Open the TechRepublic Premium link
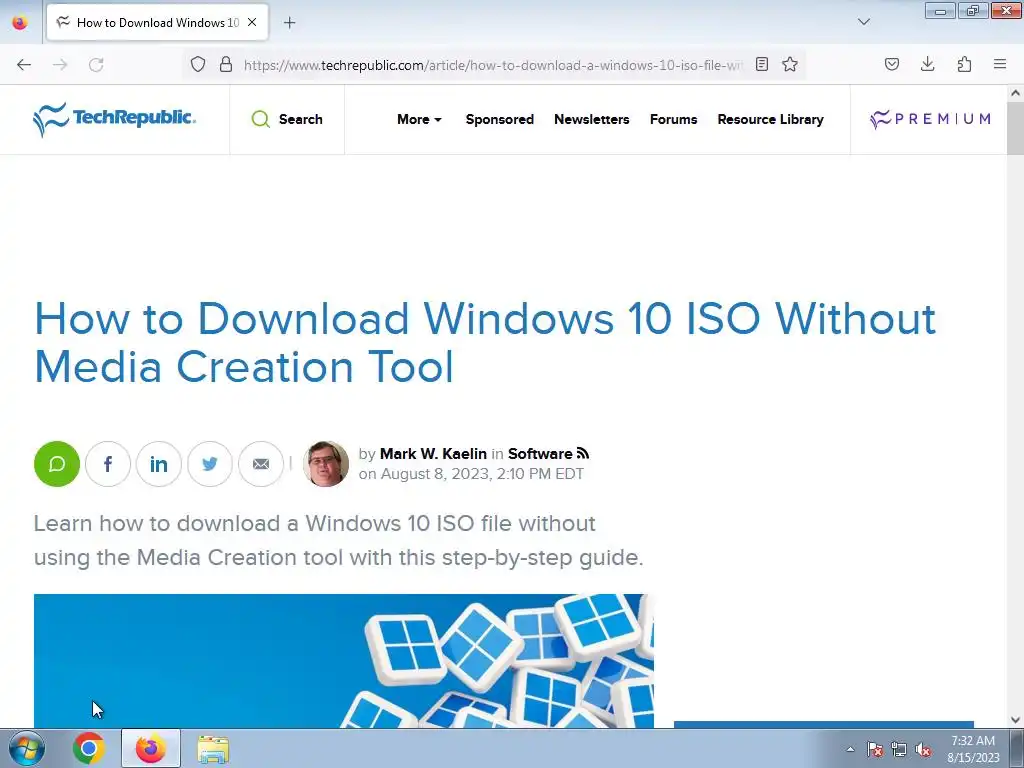Viewport: 1024px width, 768px height. tap(930, 119)
